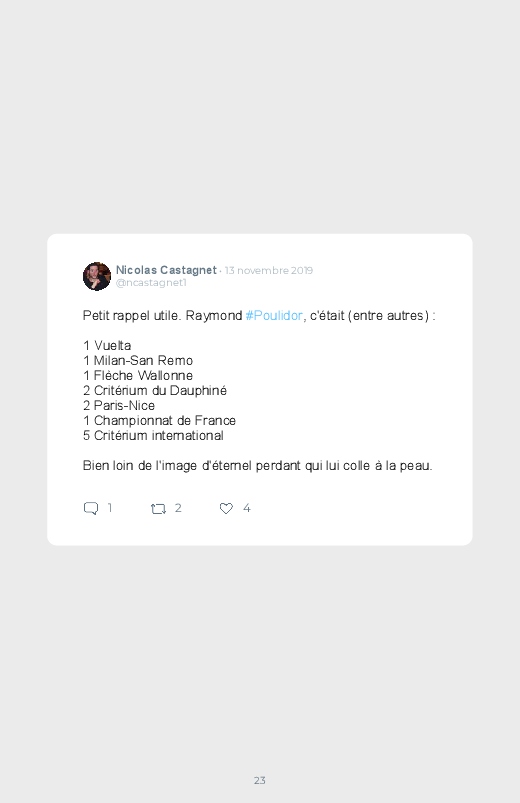Click the reply speech bubble icon
This screenshot has width=520, height=803.
pos(91,508)
